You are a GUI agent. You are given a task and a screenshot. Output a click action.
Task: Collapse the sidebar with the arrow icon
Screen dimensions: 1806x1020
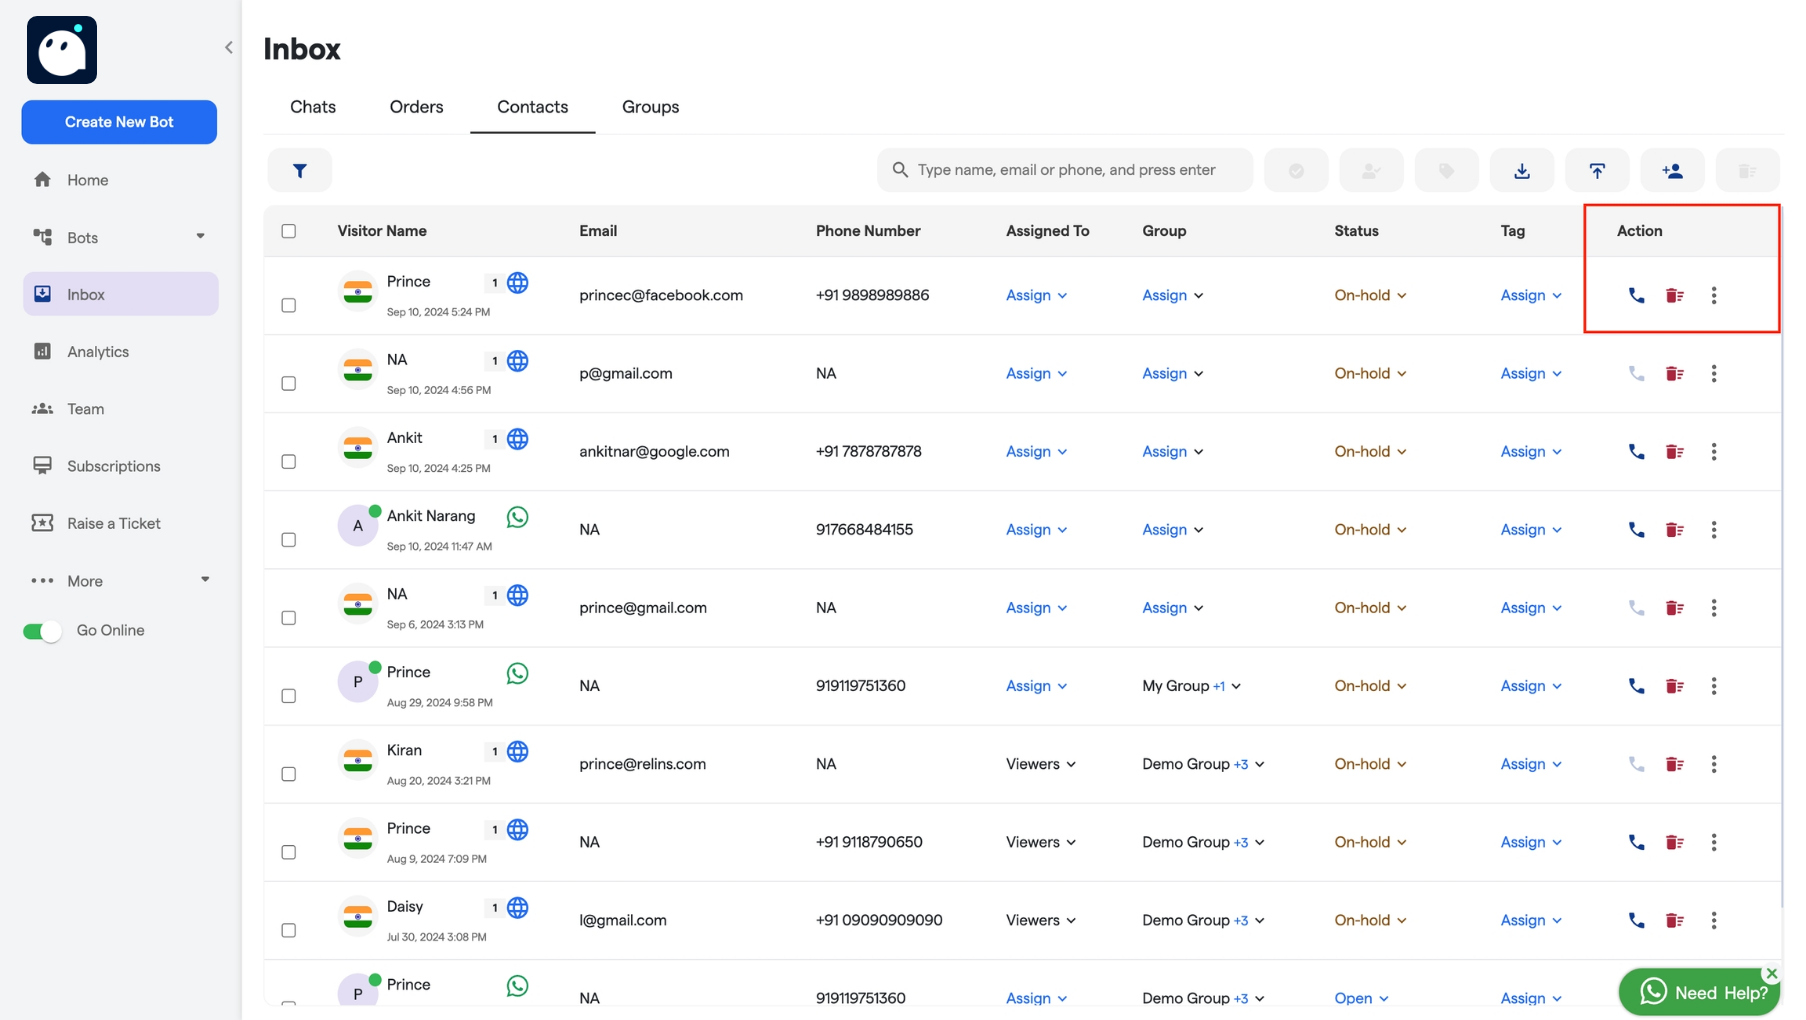[x=229, y=47]
